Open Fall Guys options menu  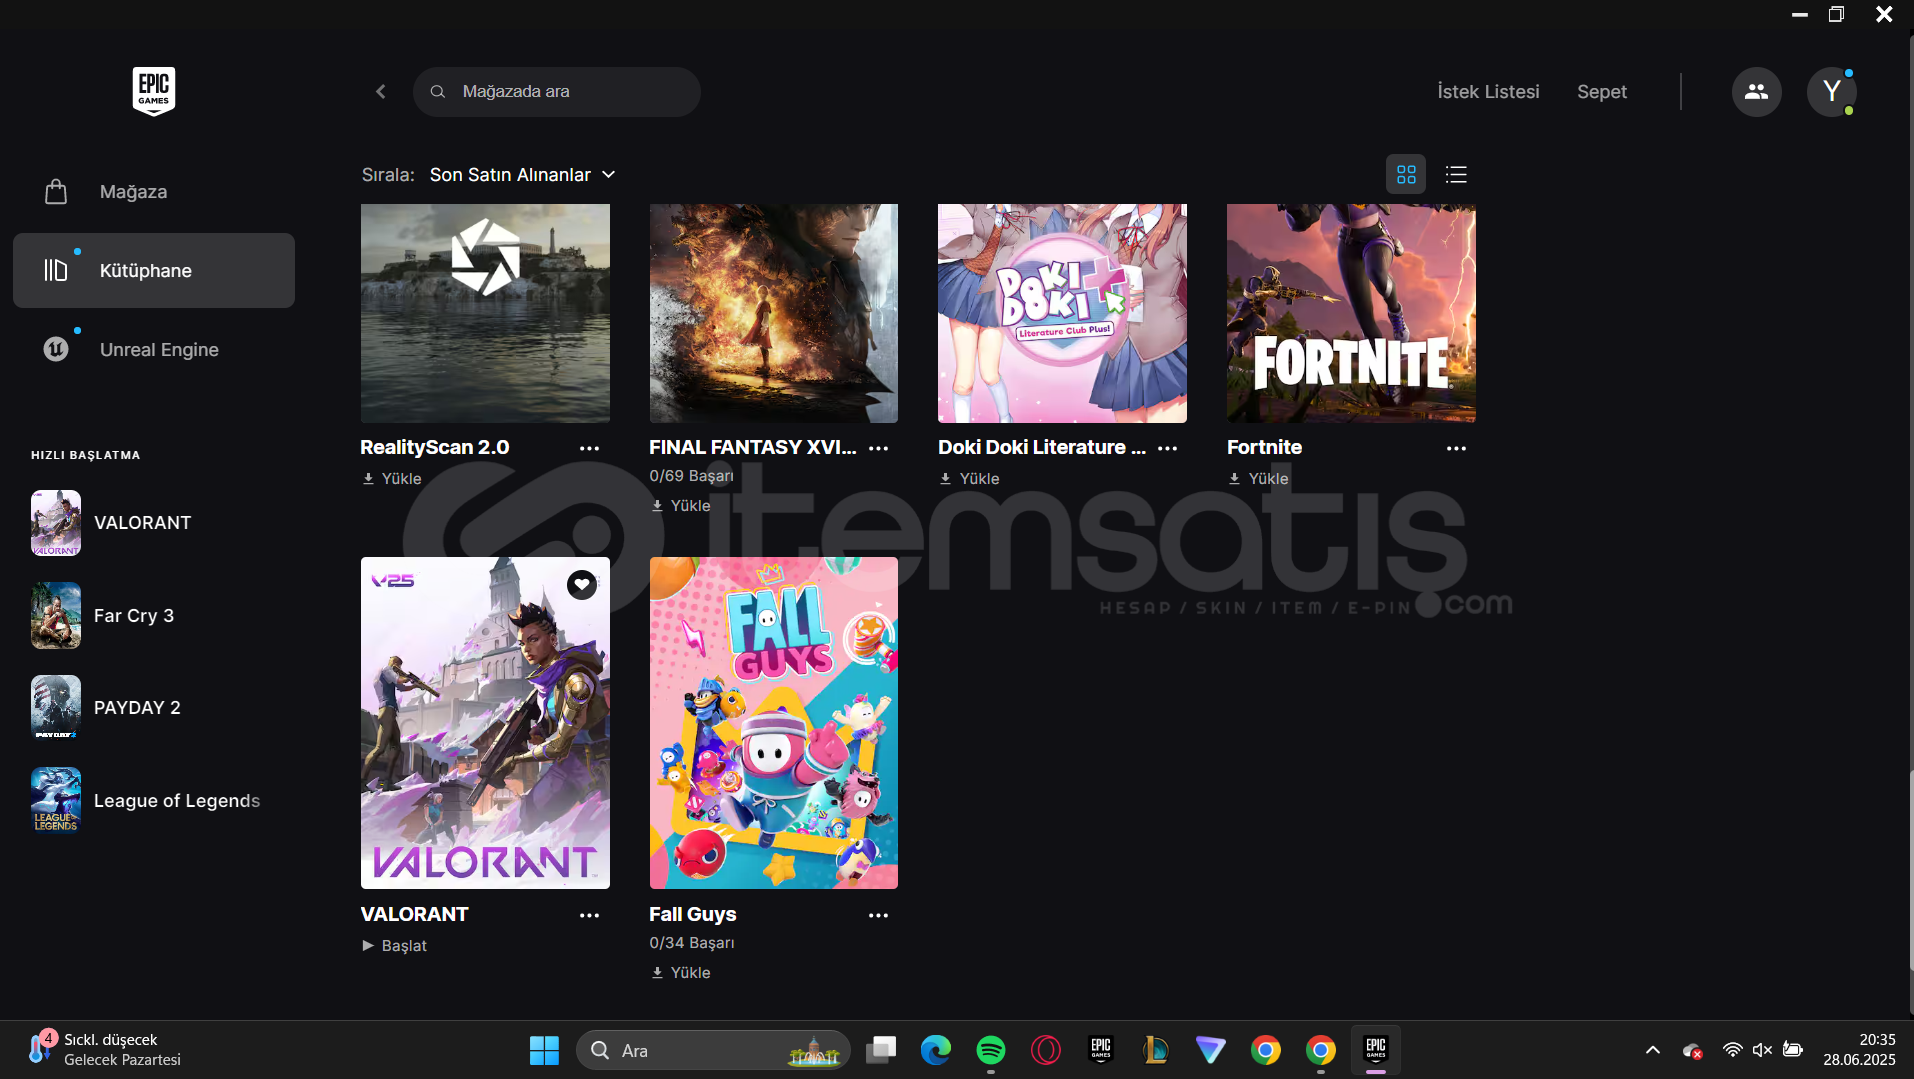(x=878, y=915)
